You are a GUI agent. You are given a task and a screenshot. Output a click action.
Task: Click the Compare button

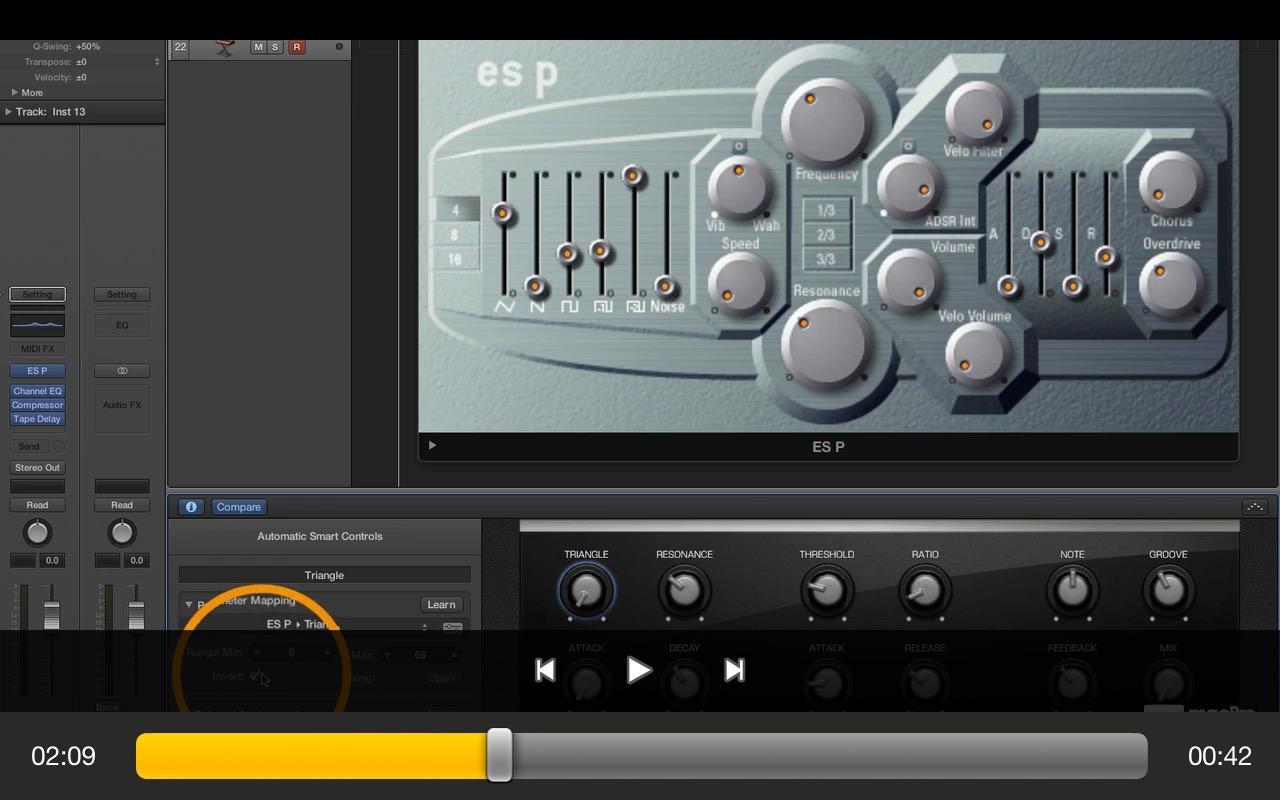coord(239,507)
